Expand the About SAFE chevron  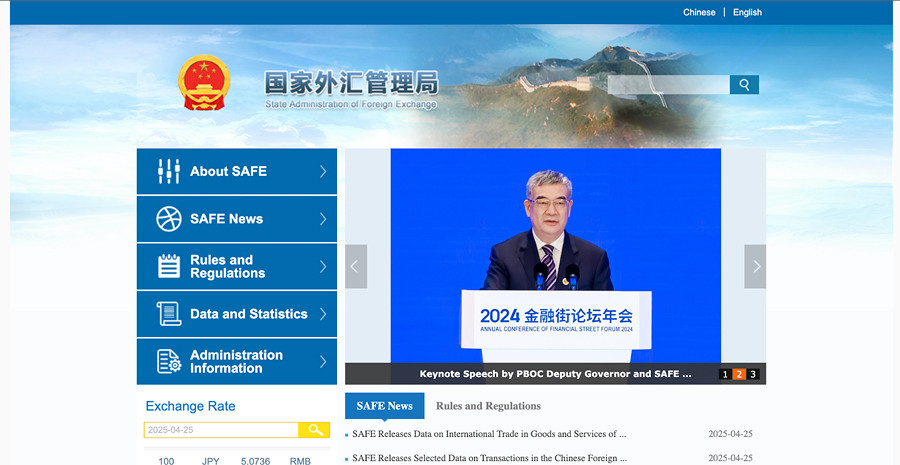click(x=323, y=171)
